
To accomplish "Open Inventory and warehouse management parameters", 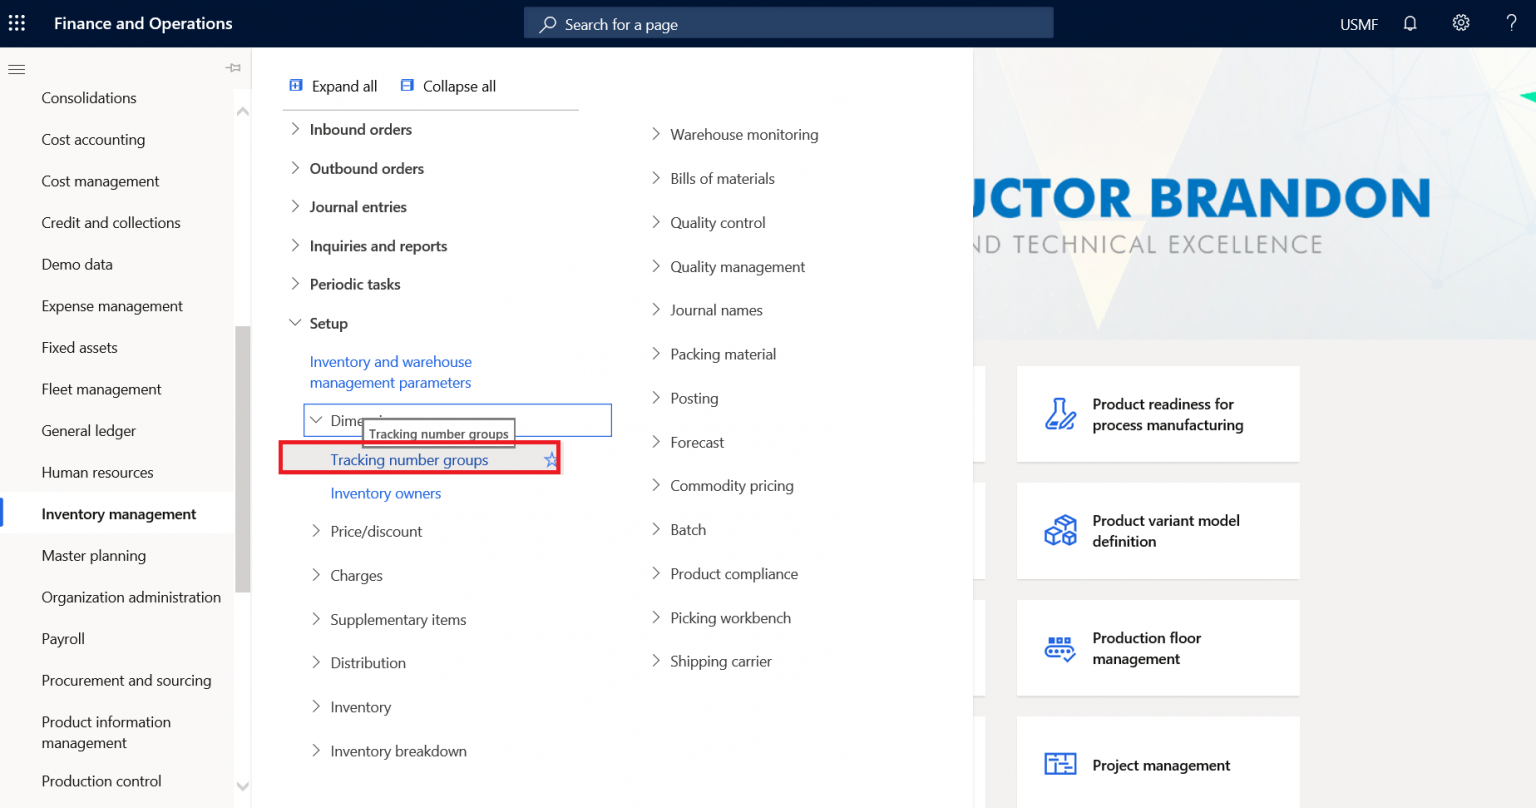I will pos(391,371).
